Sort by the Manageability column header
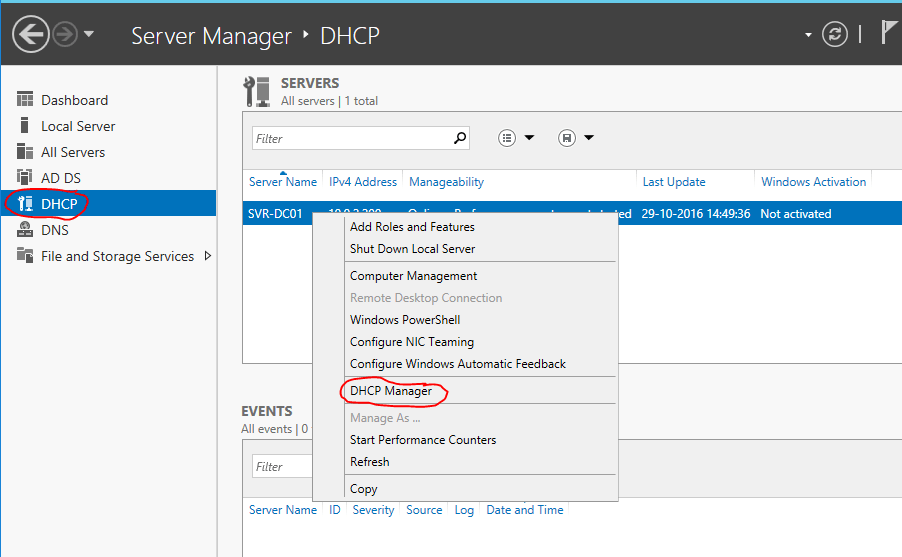Image resolution: width=902 pixels, height=557 pixels. 446,182
